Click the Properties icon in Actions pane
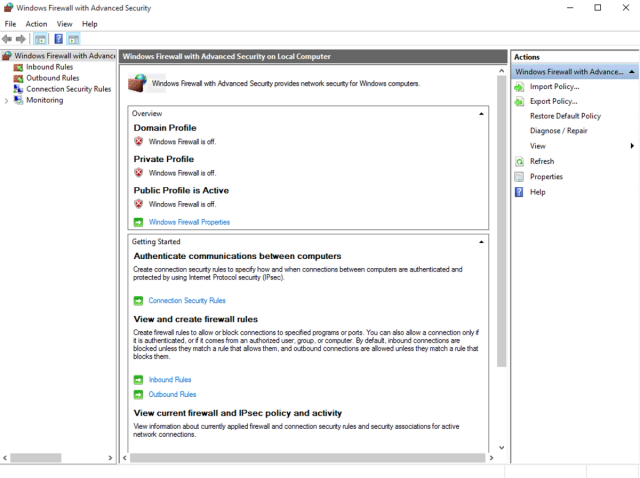 pos(519,177)
